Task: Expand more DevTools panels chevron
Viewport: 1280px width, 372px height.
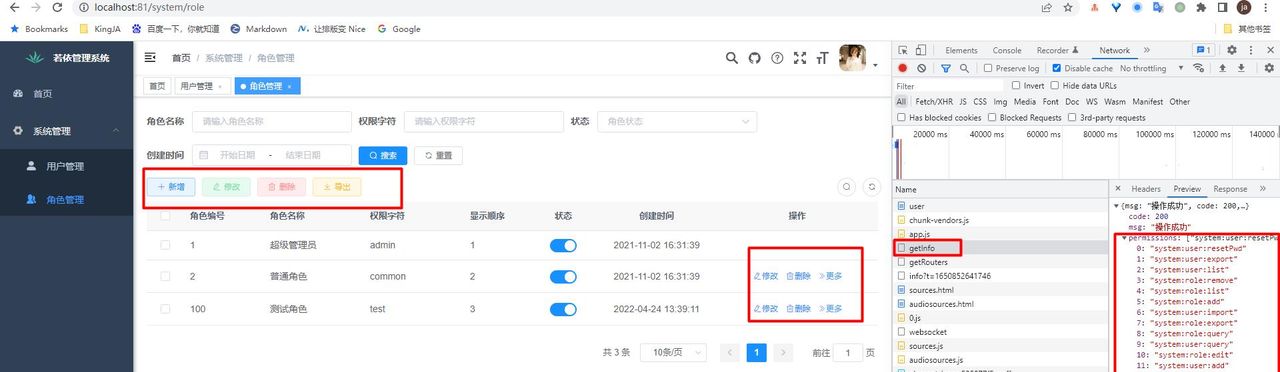Action: [x=1146, y=50]
